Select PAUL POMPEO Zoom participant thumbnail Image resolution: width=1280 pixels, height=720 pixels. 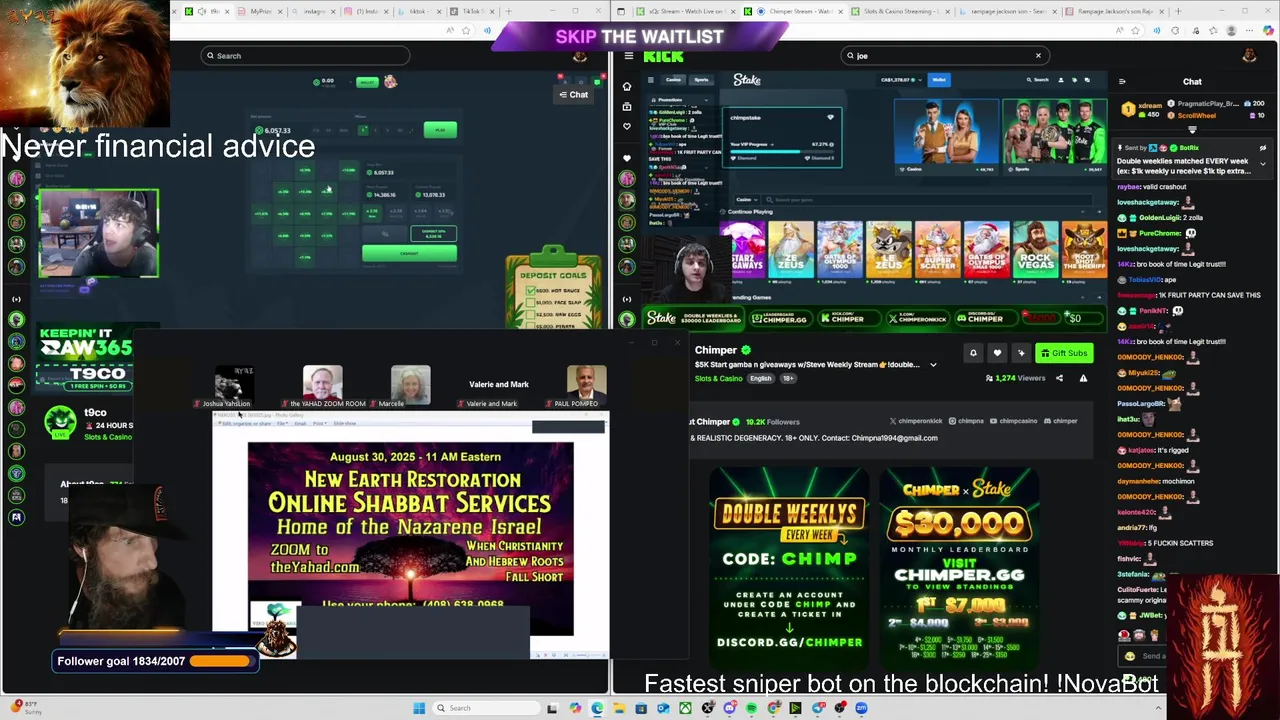coord(586,386)
